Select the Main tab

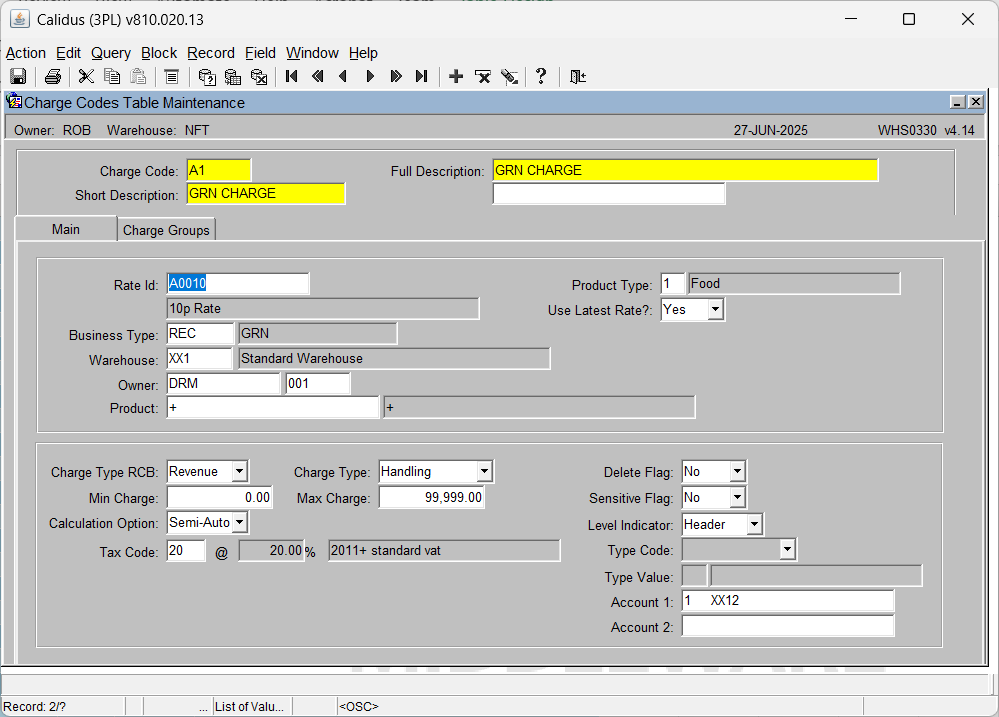pos(66,229)
